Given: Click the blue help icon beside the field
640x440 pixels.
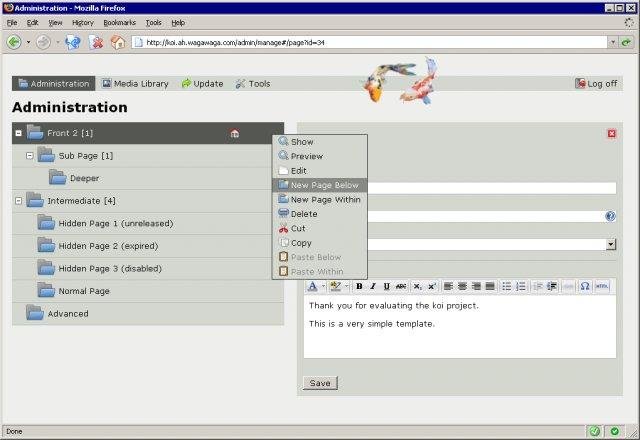Looking at the screenshot, I should tap(610, 216).
